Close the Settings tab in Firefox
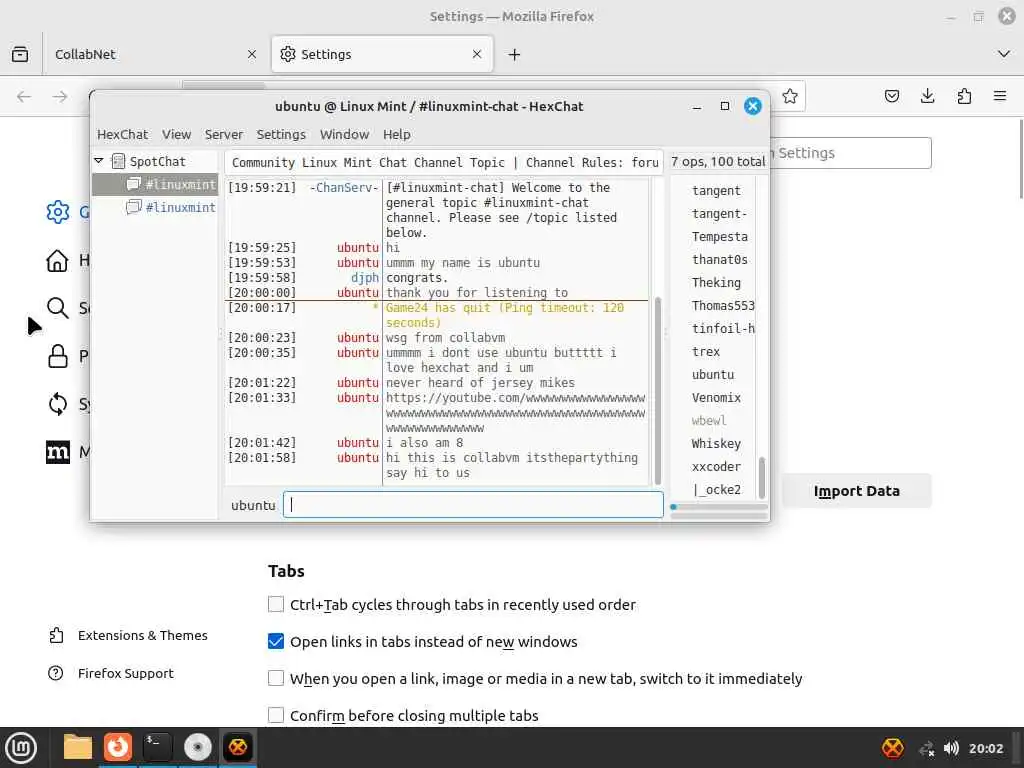 tap(477, 54)
